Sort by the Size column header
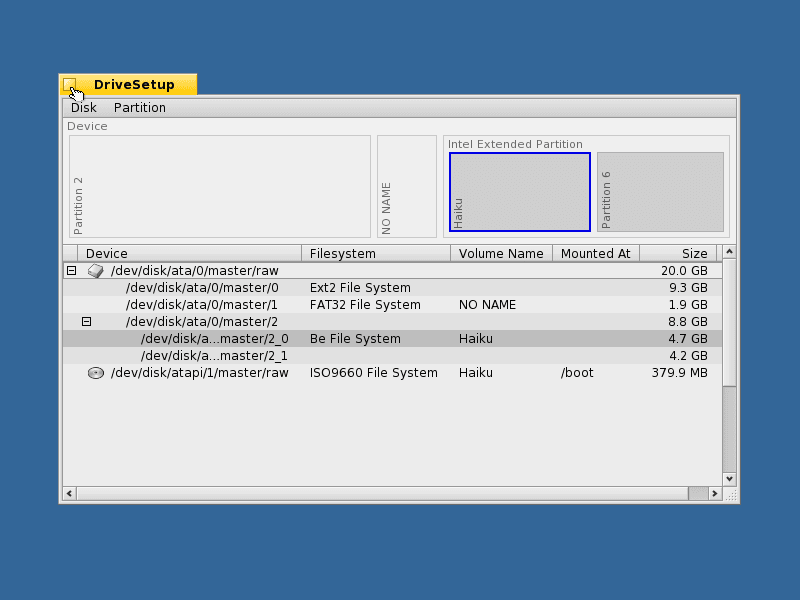 [678, 254]
